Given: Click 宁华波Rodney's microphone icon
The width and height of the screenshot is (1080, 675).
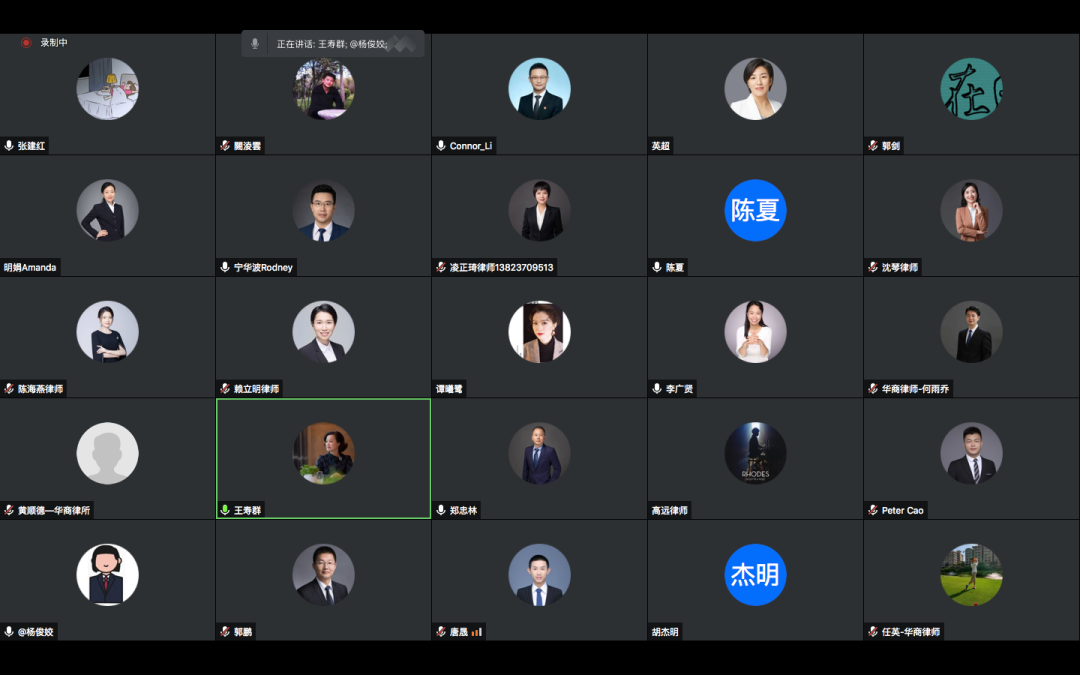Looking at the screenshot, I should 225,267.
